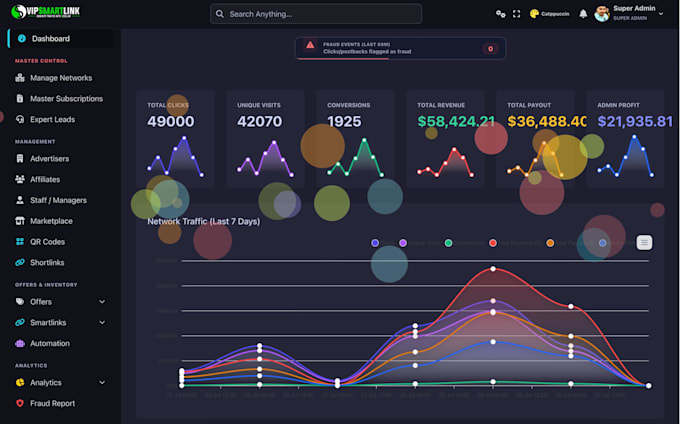Click the Advertisers building icon
The width and height of the screenshot is (680, 424).
[20, 159]
